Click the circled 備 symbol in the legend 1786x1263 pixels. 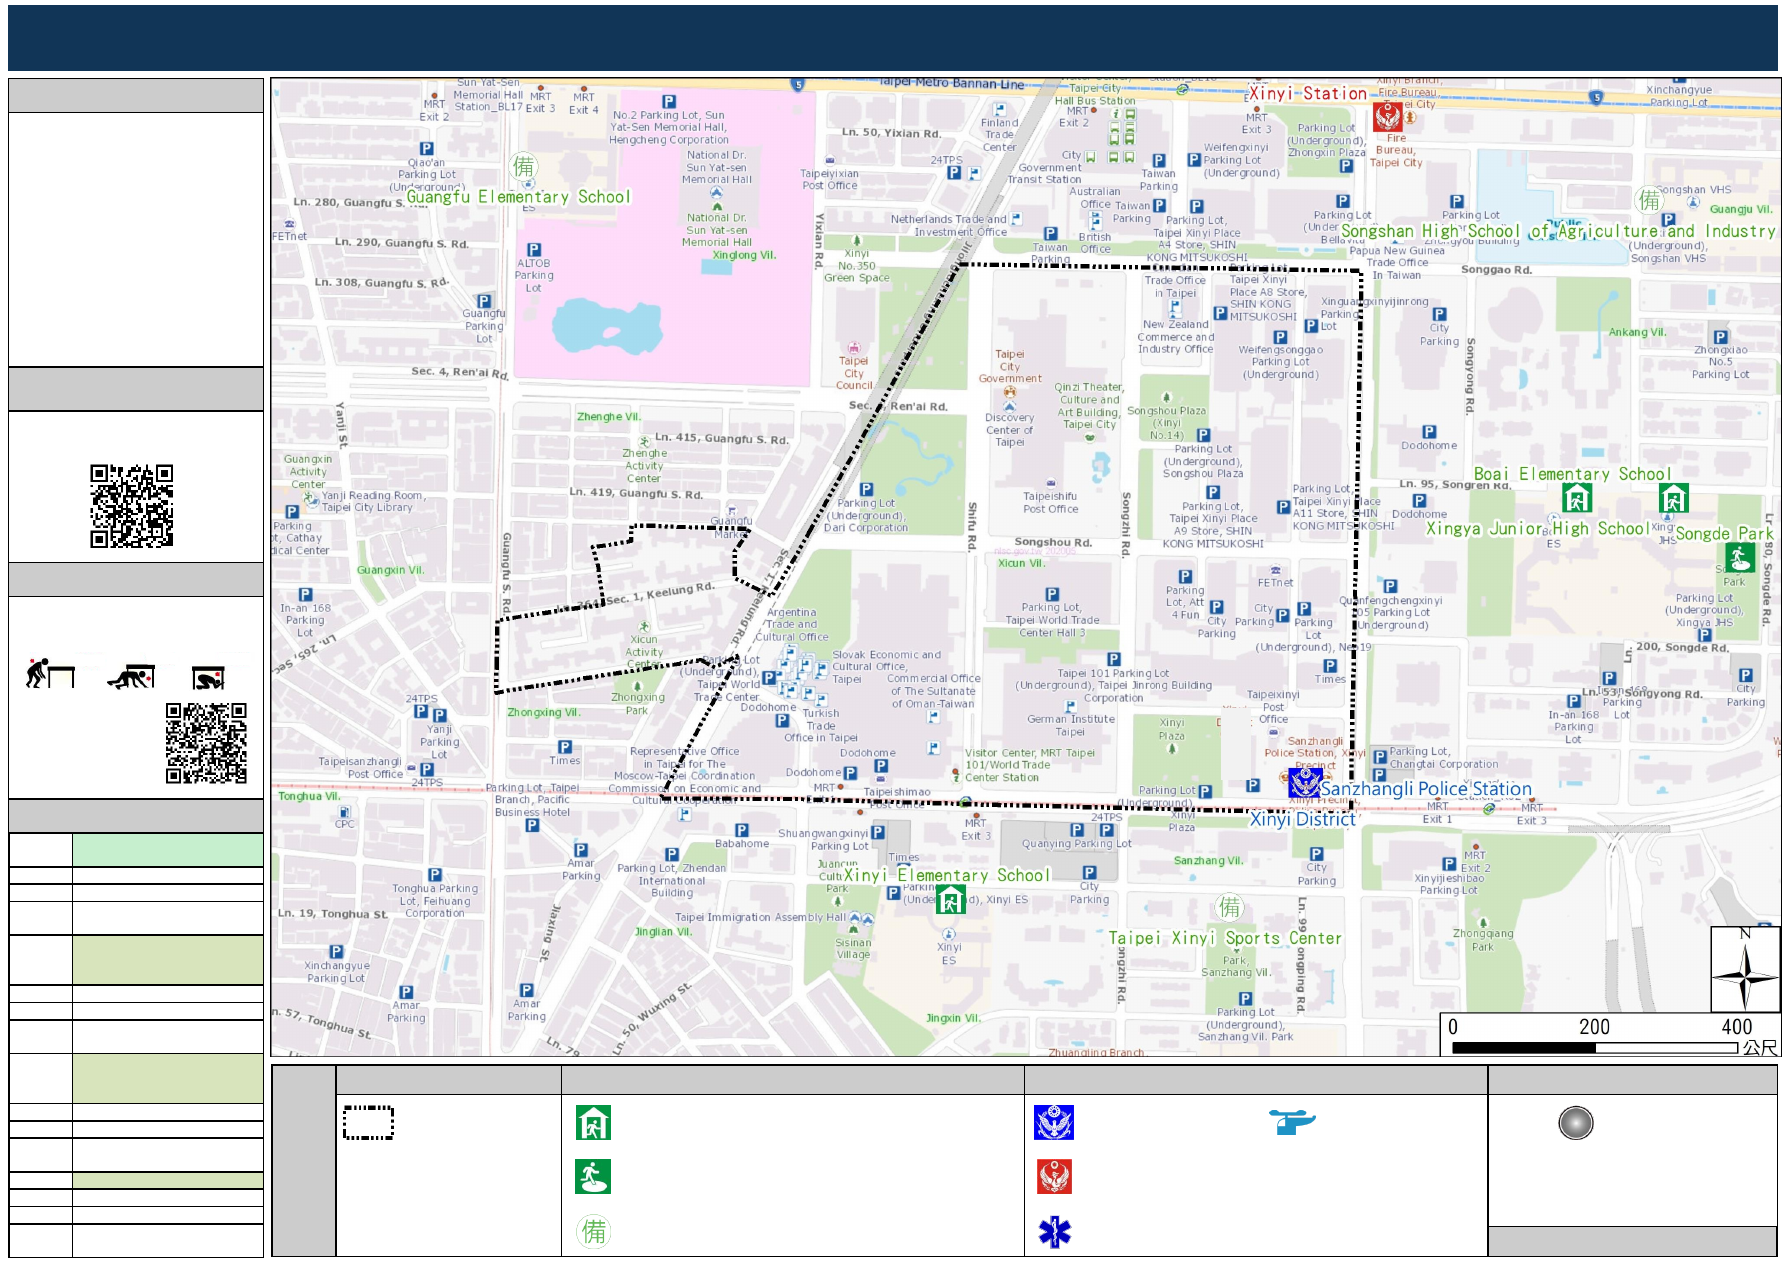click(593, 1231)
